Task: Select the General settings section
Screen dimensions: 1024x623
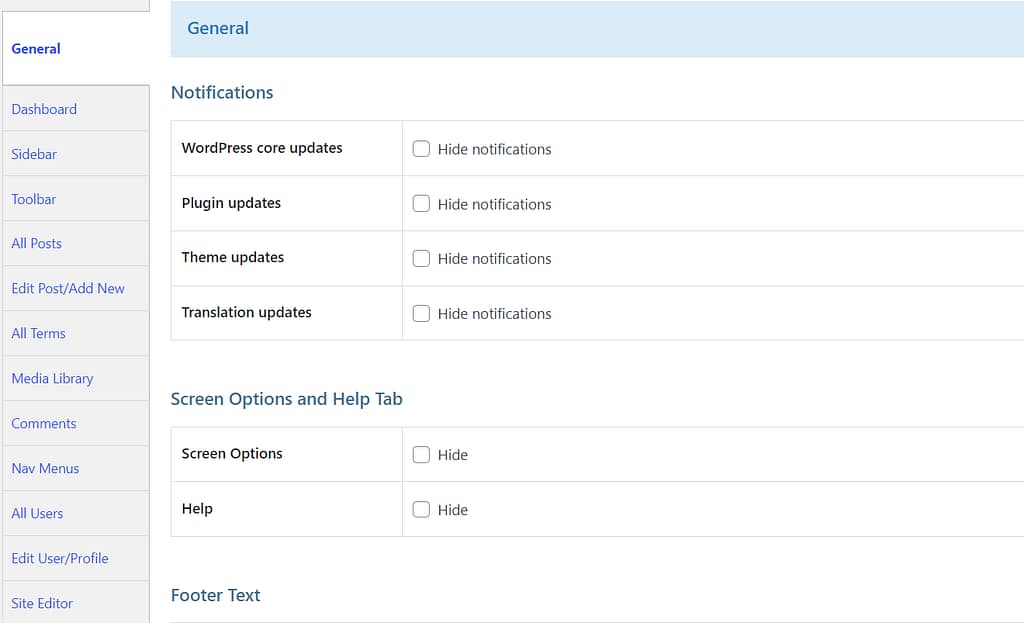Action: (36, 48)
